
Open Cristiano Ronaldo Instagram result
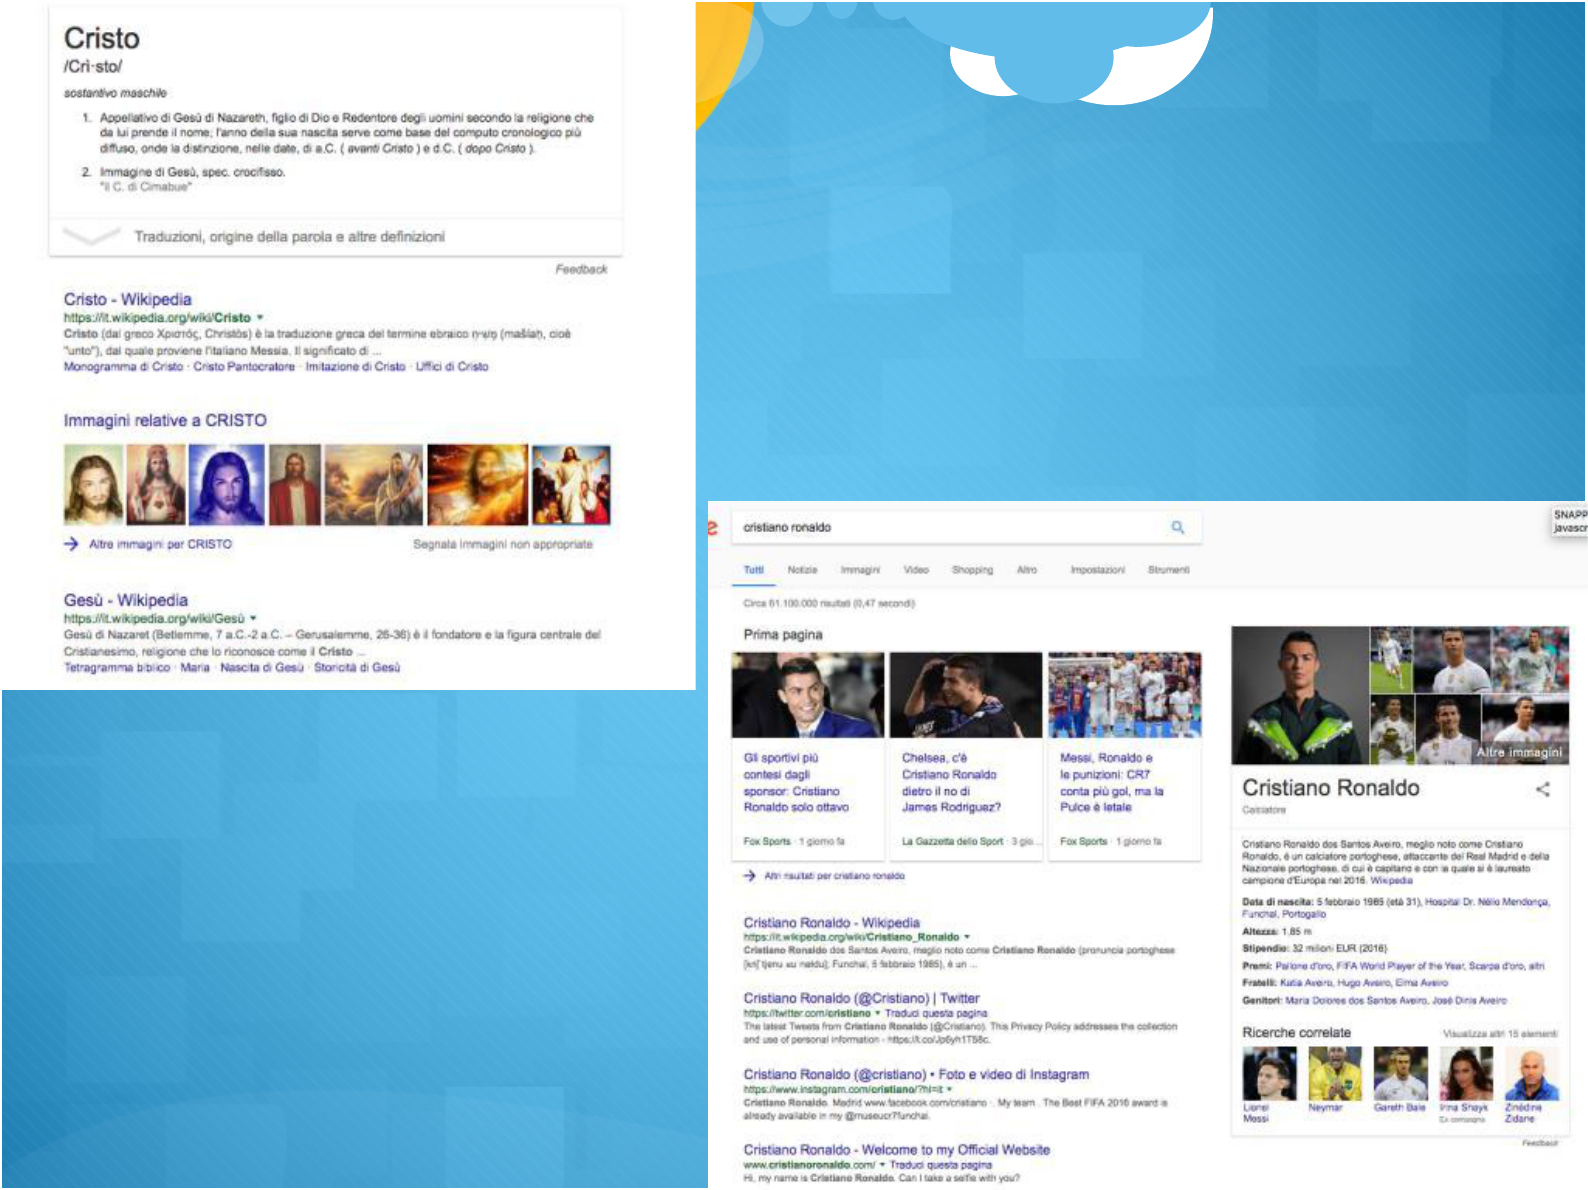click(x=916, y=1074)
